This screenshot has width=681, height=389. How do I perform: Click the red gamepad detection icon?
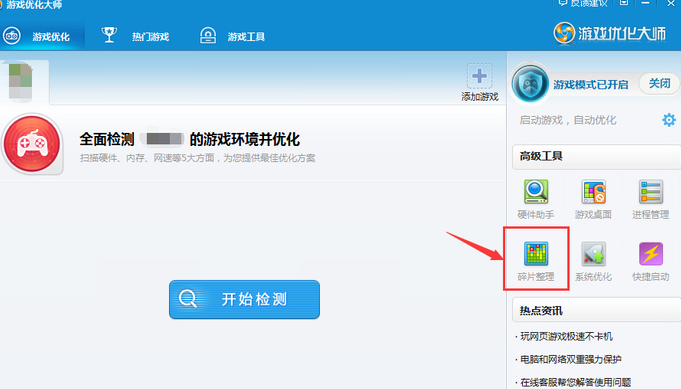pyautogui.click(x=32, y=144)
